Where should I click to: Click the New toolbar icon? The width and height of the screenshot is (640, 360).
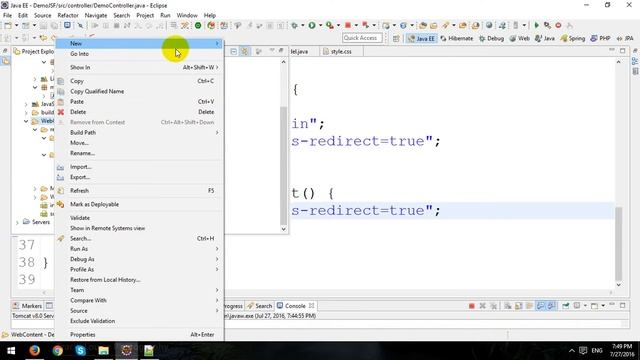8,25
